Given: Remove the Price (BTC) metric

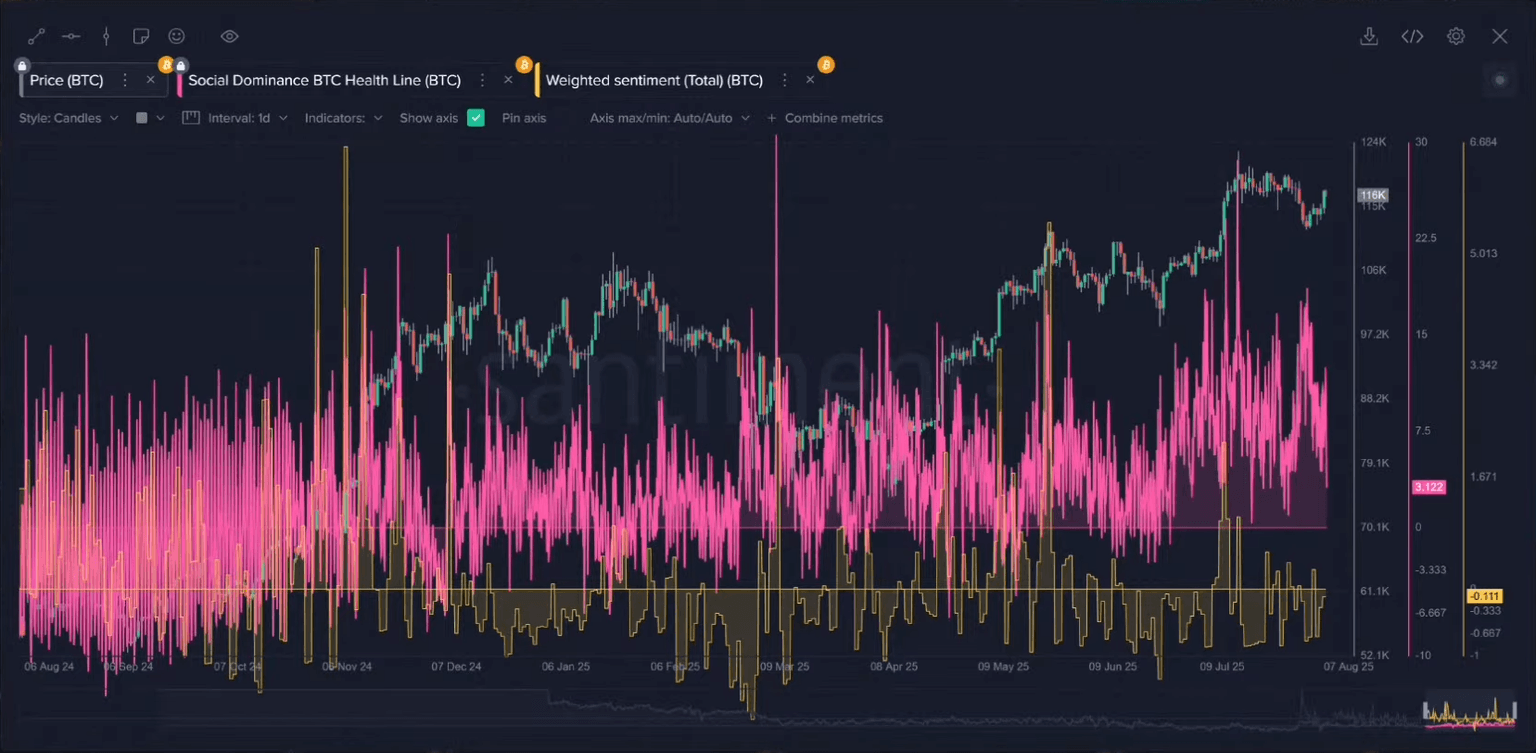Looking at the screenshot, I should point(151,80).
